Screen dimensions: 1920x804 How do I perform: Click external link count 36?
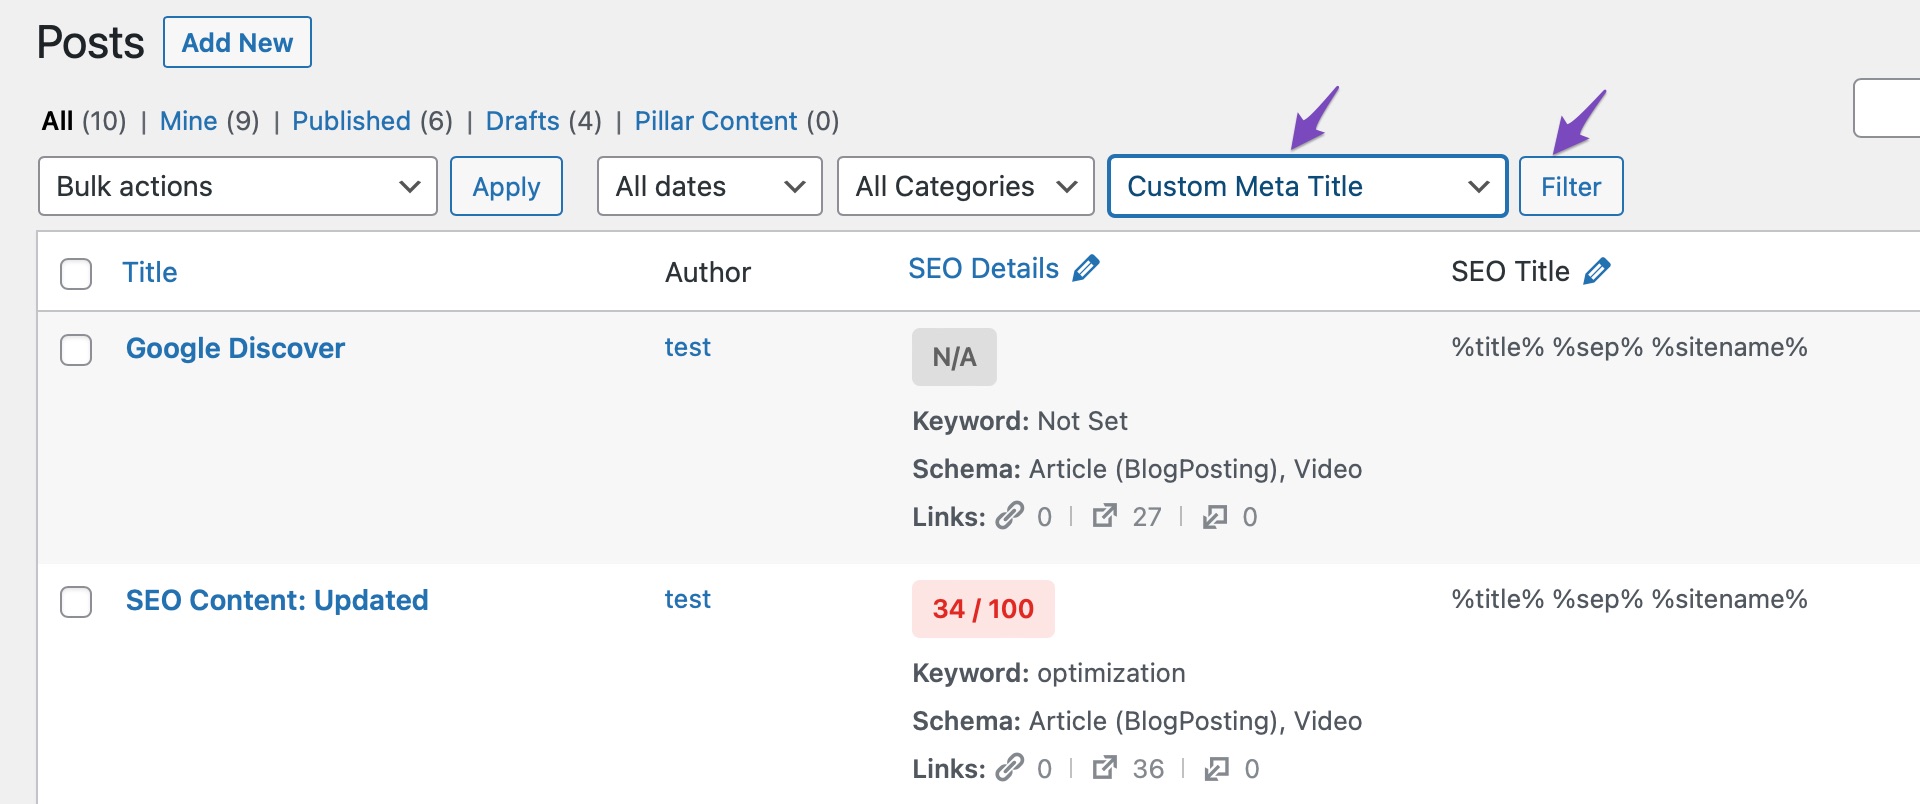coord(1148,769)
